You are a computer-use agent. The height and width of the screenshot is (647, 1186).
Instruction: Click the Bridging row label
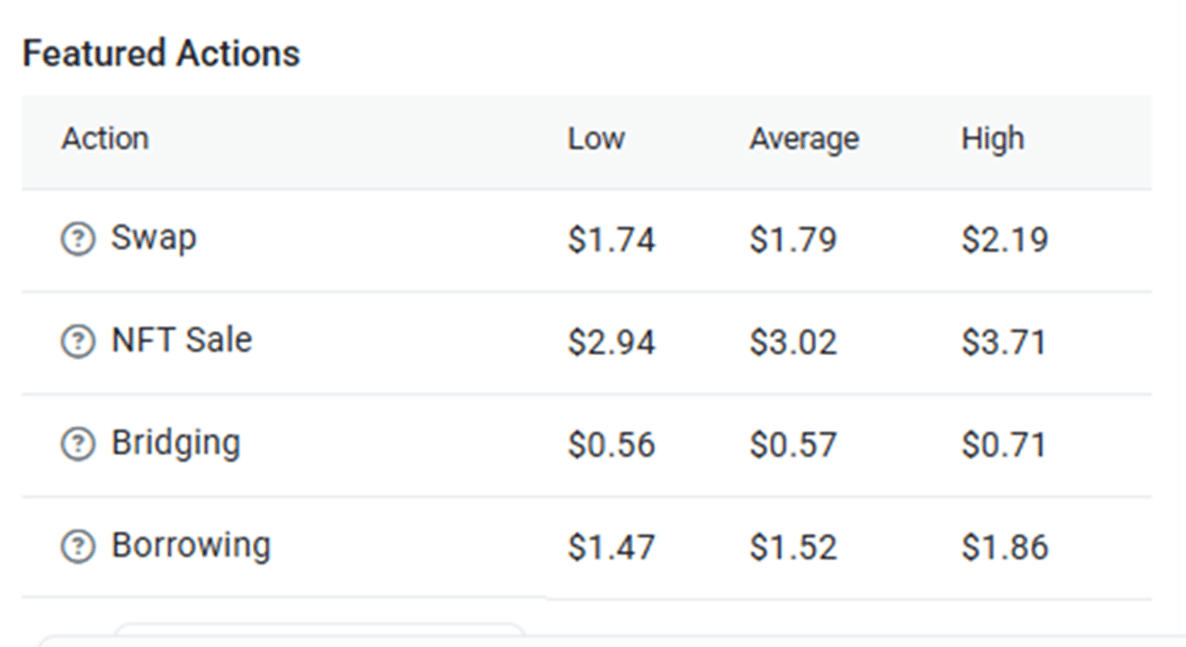click(175, 444)
